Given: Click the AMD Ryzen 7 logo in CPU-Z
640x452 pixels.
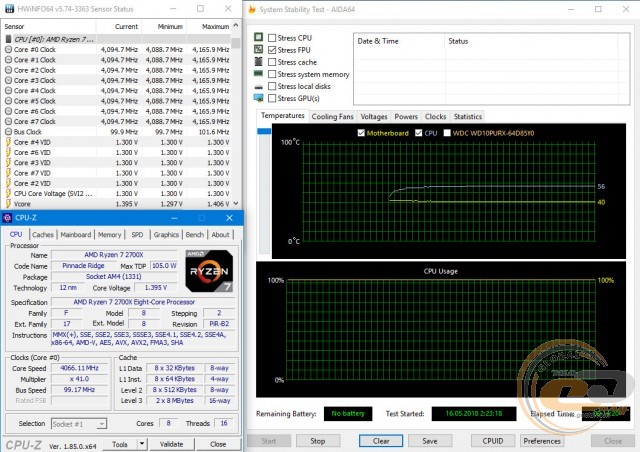Looking at the screenshot, I should coord(209,271).
